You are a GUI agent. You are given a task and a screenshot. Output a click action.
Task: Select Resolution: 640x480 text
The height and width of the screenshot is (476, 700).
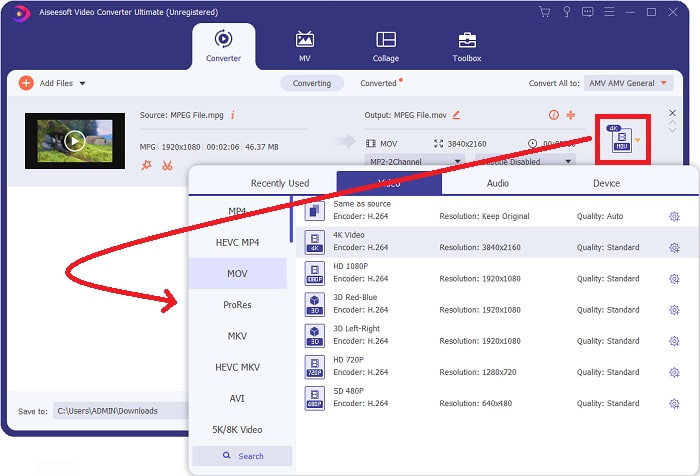click(x=475, y=403)
